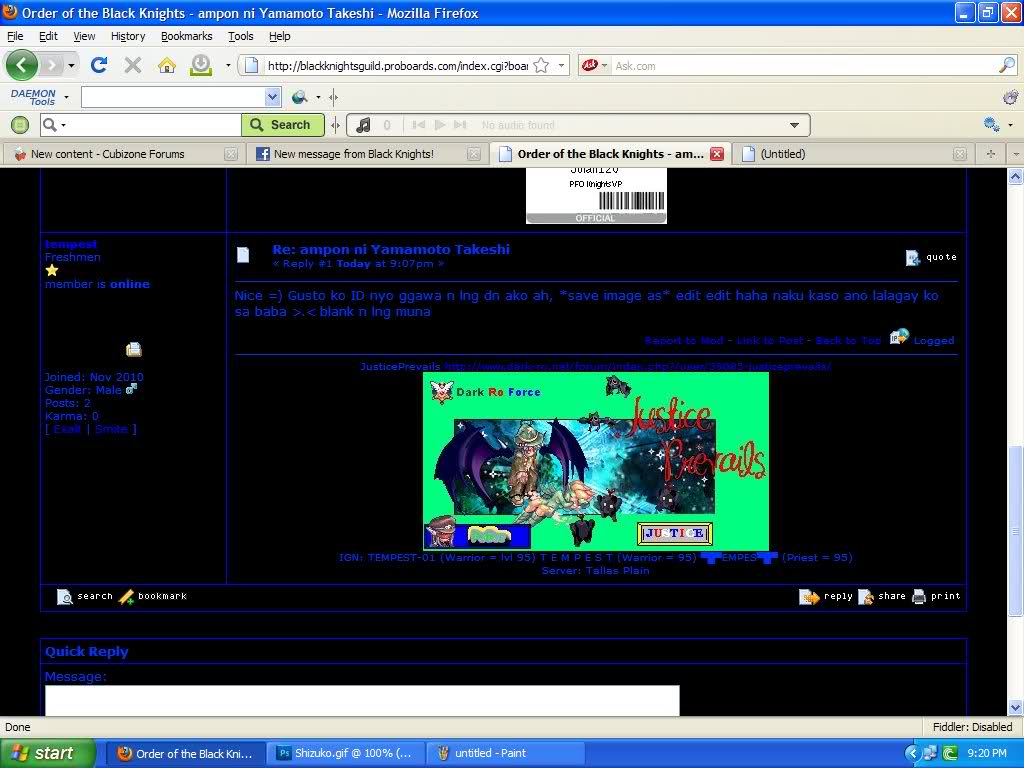Click the music note audio icon
Screen dimensions: 1024x768
[x=363, y=125]
